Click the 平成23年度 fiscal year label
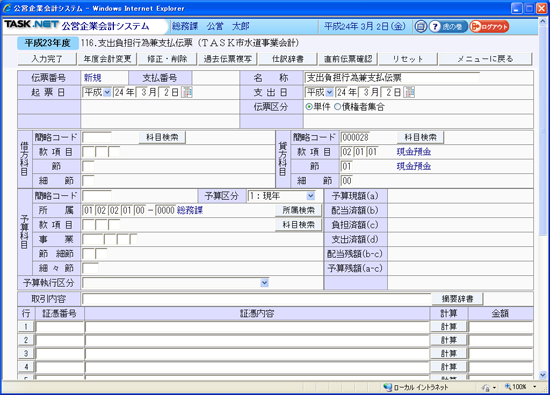Image resolution: width=550 pixels, height=395 pixels. pyautogui.click(x=48, y=43)
